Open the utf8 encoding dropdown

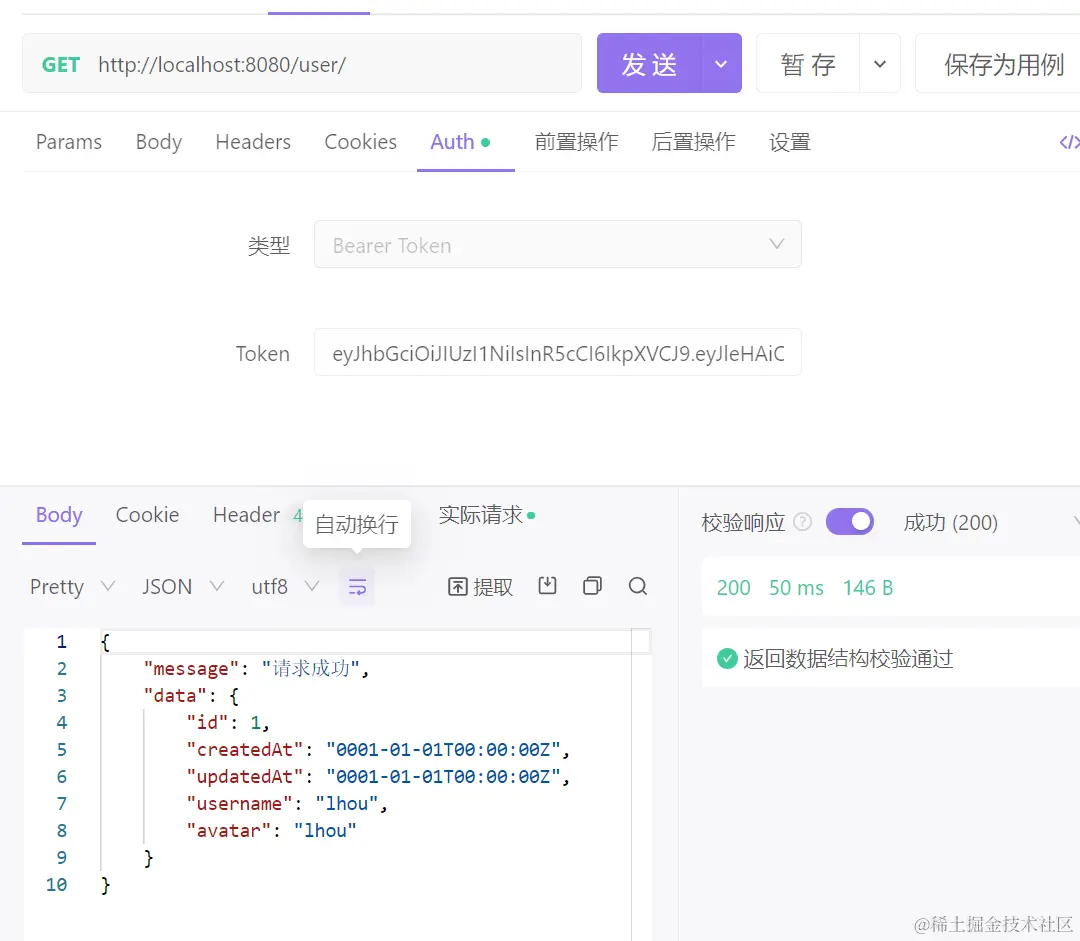[285, 587]
